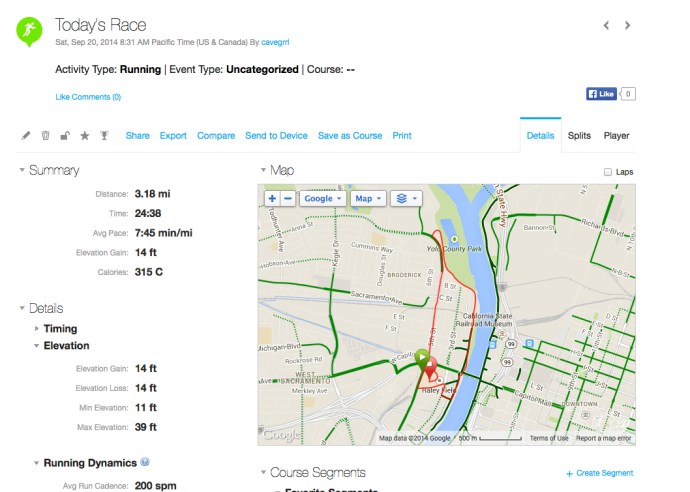Mark activity as favorite with star icon
The image size is (690, 492).
pos(84,136)
